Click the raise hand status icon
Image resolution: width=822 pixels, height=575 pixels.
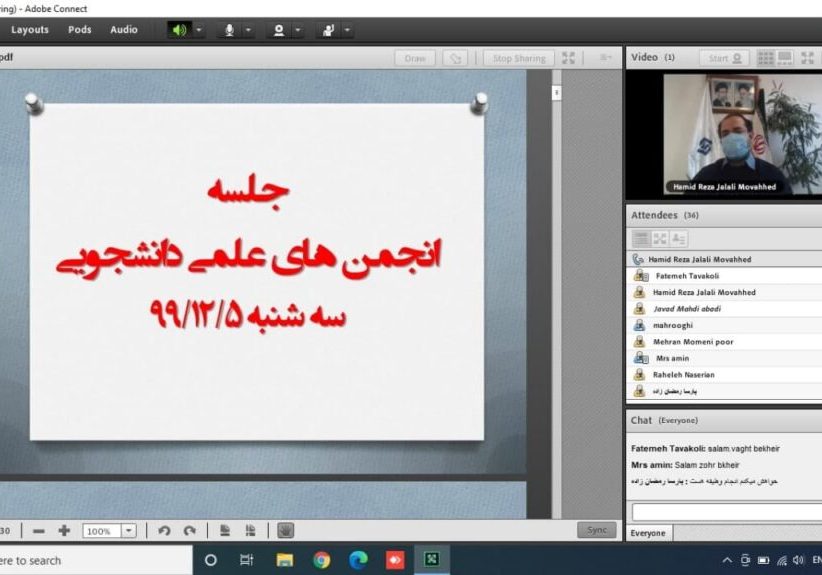coord(327,30)
